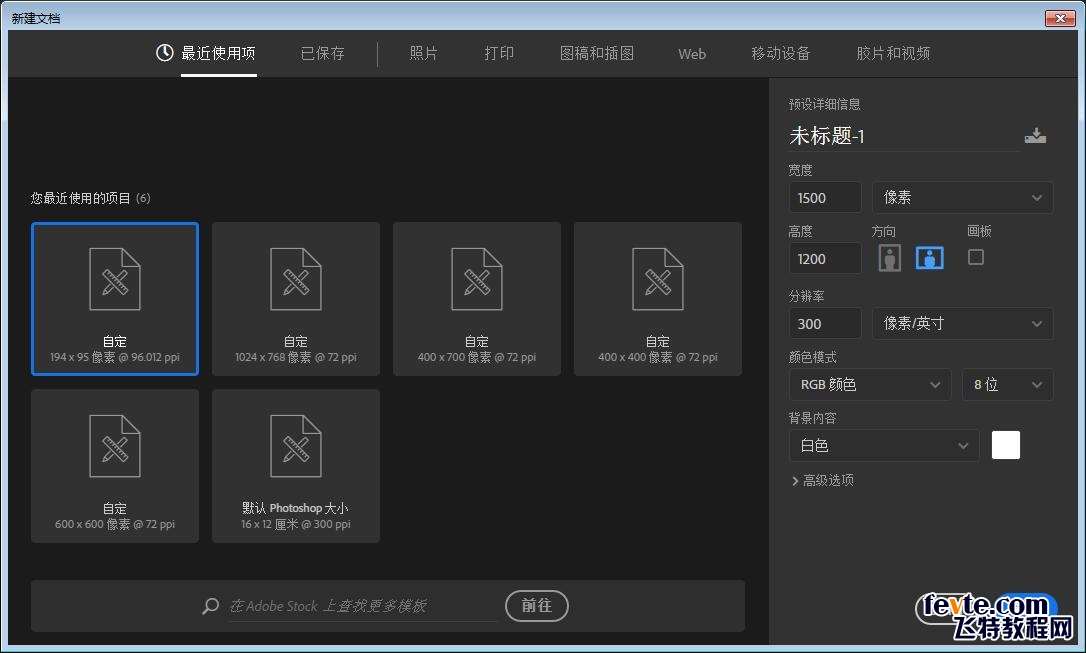Viewport: 1086px width, 653px height.
Task: Click the clock icon beside 最近使用项
Action: click(x=164, y=53)
